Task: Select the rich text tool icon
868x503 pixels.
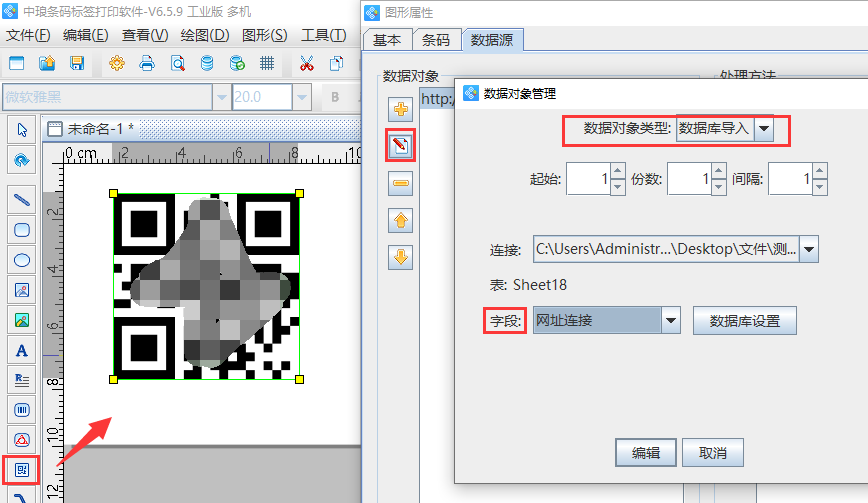Action: (x=22, y=380)
